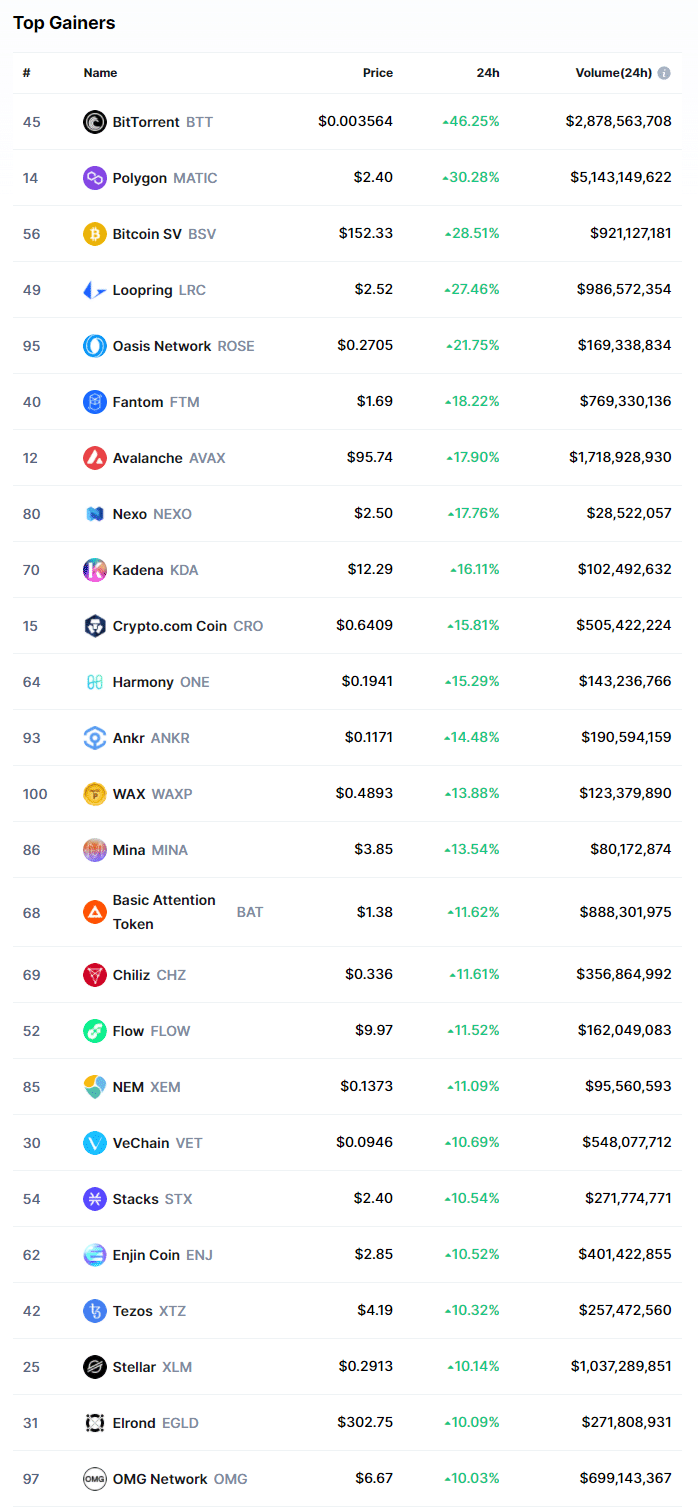Click the Stellar black logo icon

(x=95, y=1367)
